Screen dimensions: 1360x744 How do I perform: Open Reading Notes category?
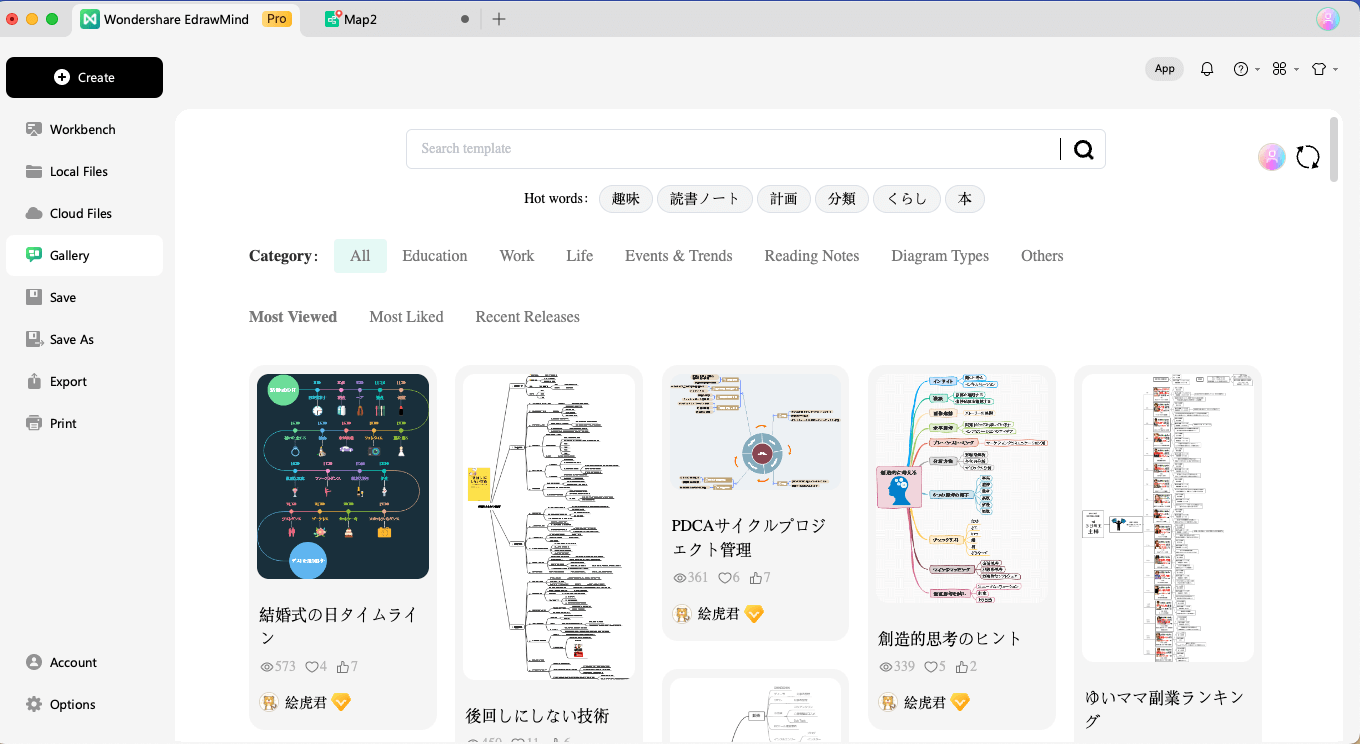tap(812, 256)
